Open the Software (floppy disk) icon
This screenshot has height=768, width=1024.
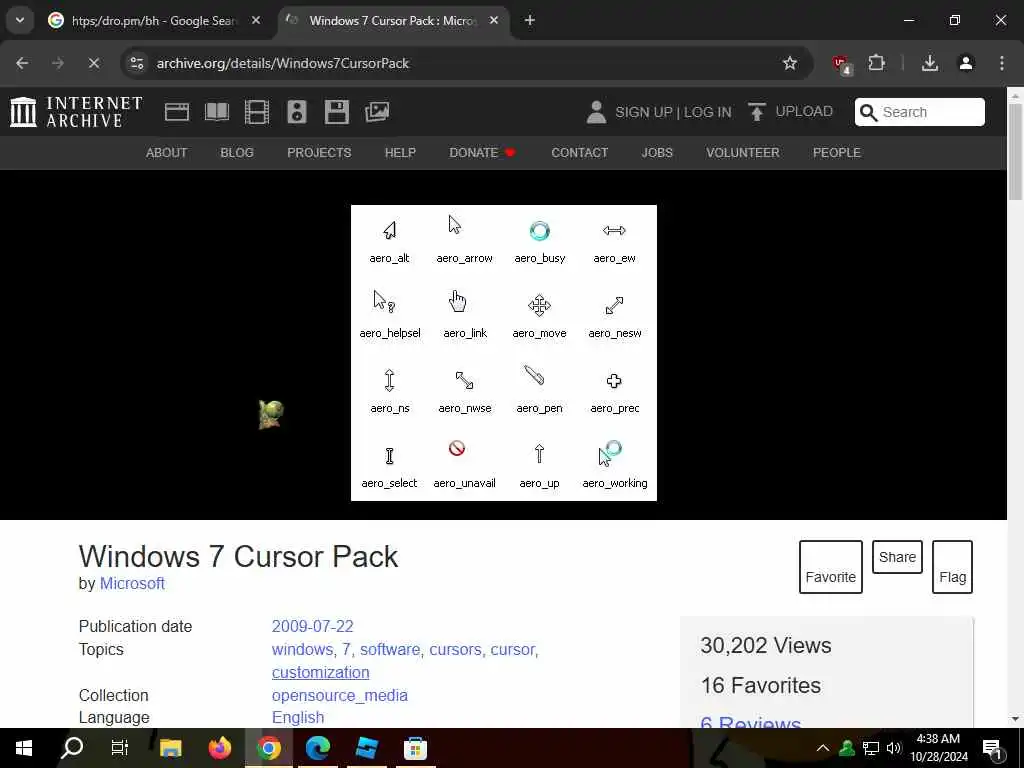coord(337,112)
